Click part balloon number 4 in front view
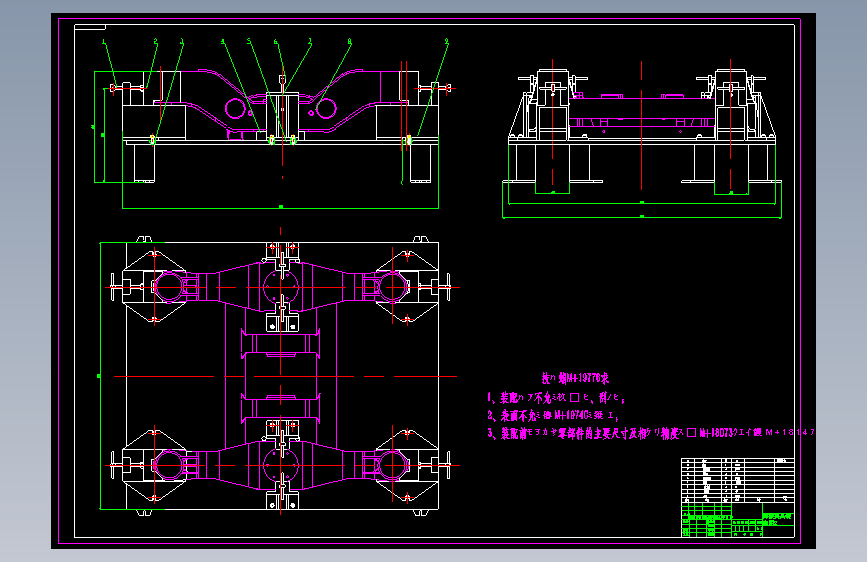 [223, 41]
